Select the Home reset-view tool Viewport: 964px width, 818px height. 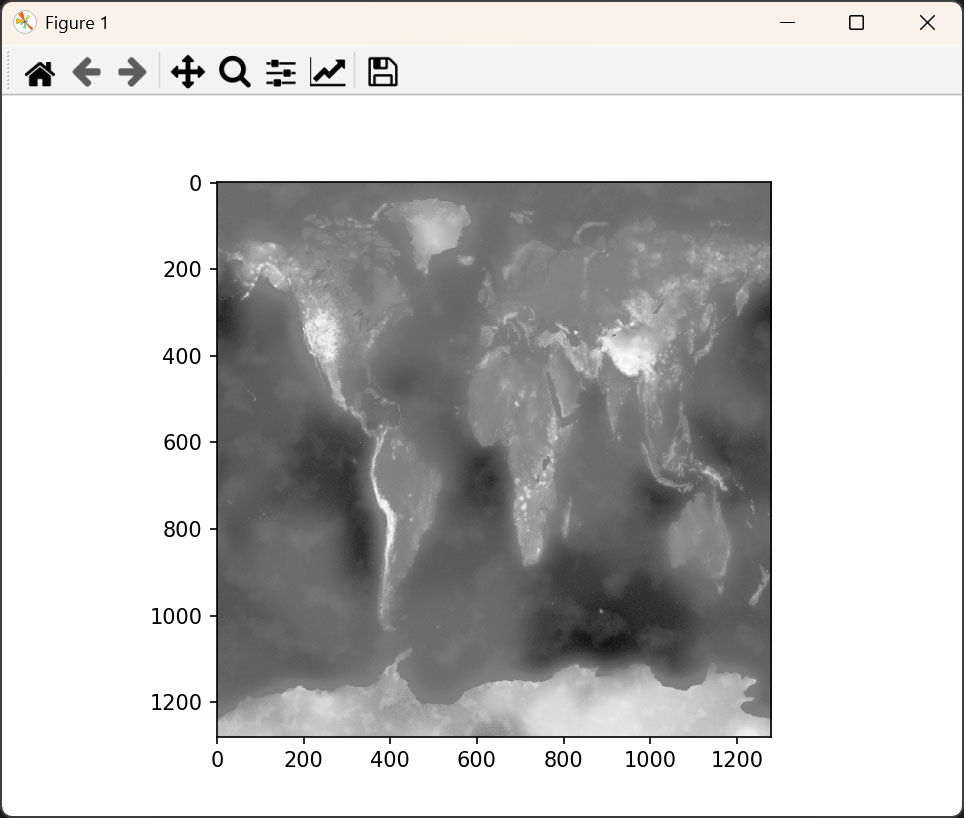[38, 71]
